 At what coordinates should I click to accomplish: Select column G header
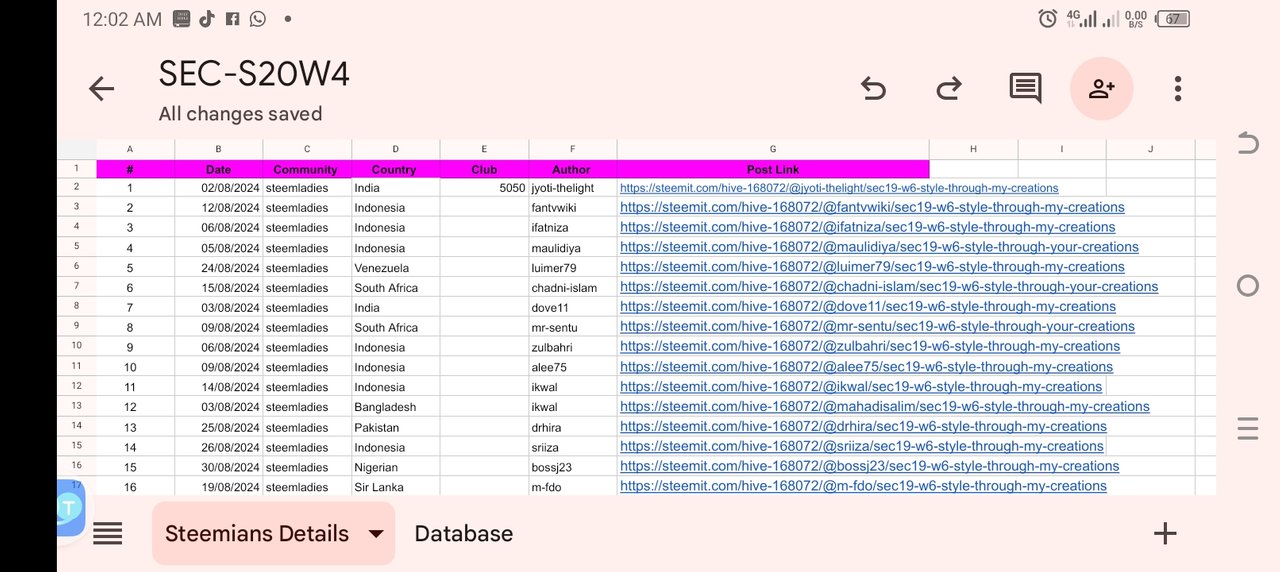click(773, 149)
